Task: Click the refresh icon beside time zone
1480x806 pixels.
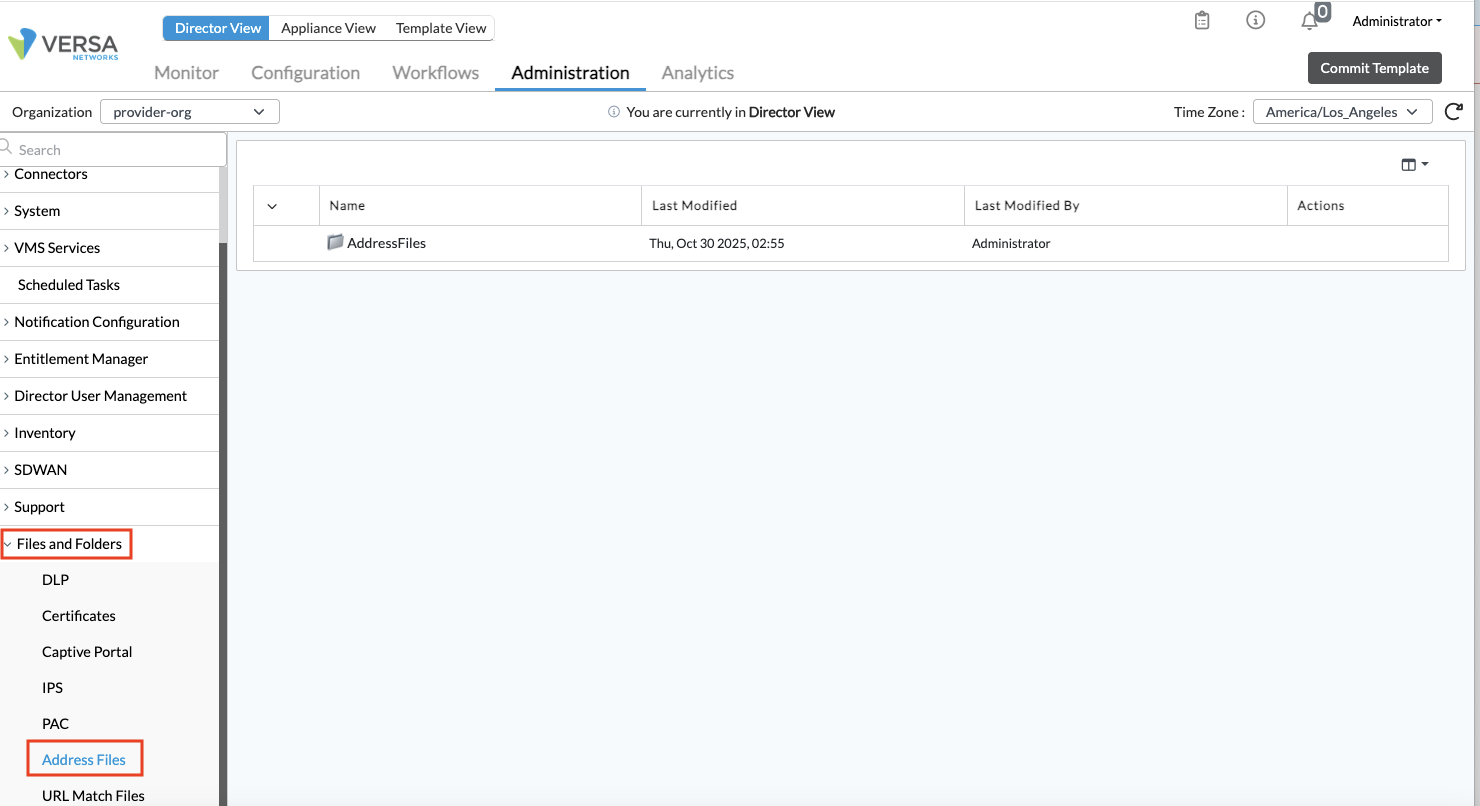Action: [x=1454, y=112]
